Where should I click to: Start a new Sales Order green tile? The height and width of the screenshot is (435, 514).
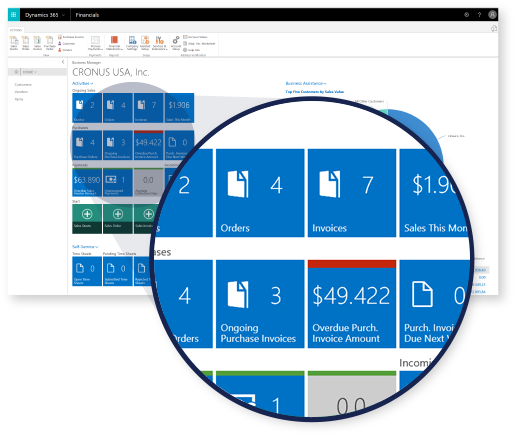click(x=118, y=219)
